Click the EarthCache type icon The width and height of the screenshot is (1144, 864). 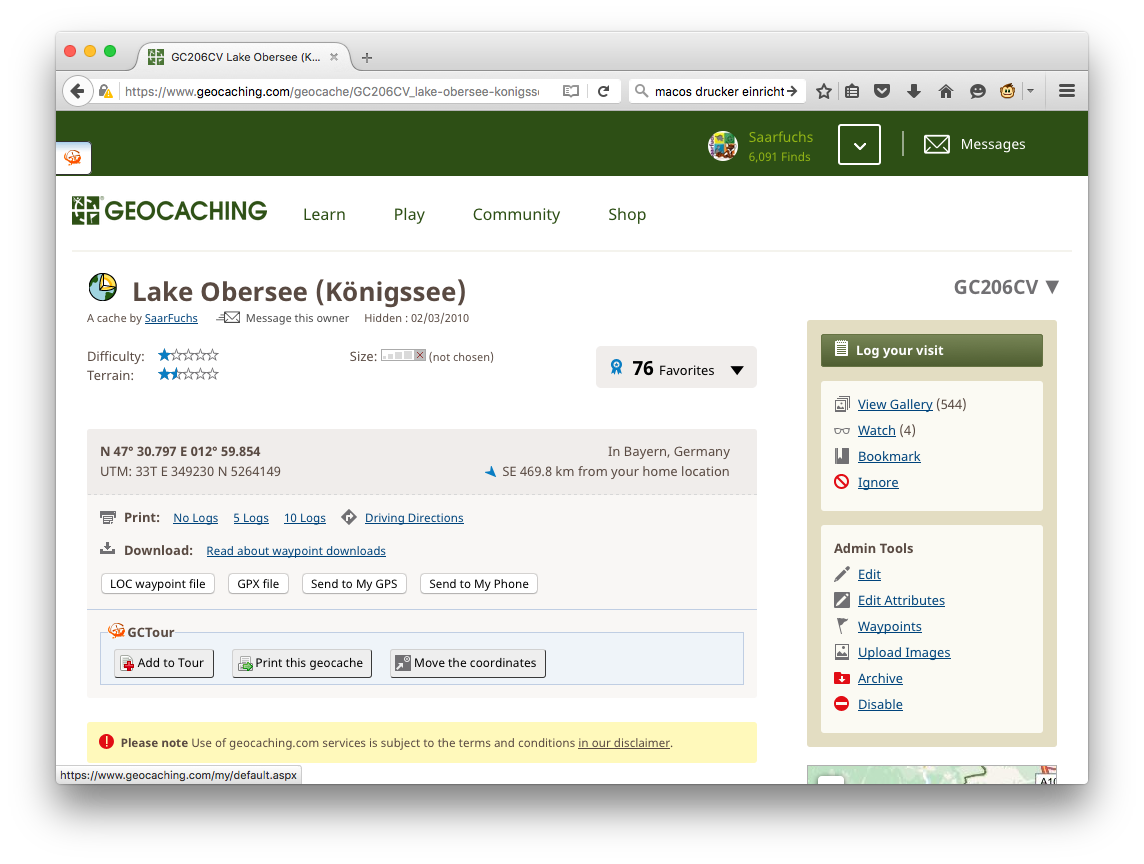[103, 287]
